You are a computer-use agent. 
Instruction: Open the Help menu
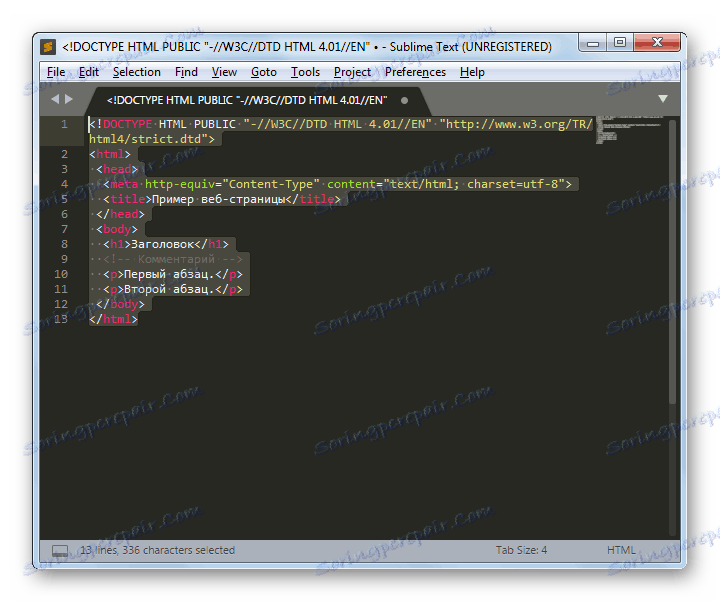(472, 73)
